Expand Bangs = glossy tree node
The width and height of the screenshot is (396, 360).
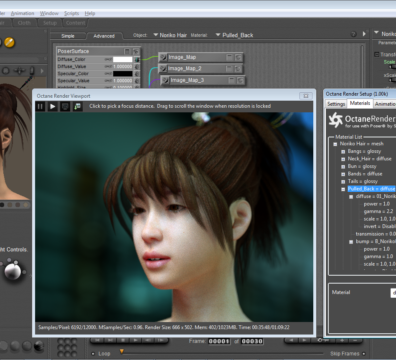(x=343, y=152)
